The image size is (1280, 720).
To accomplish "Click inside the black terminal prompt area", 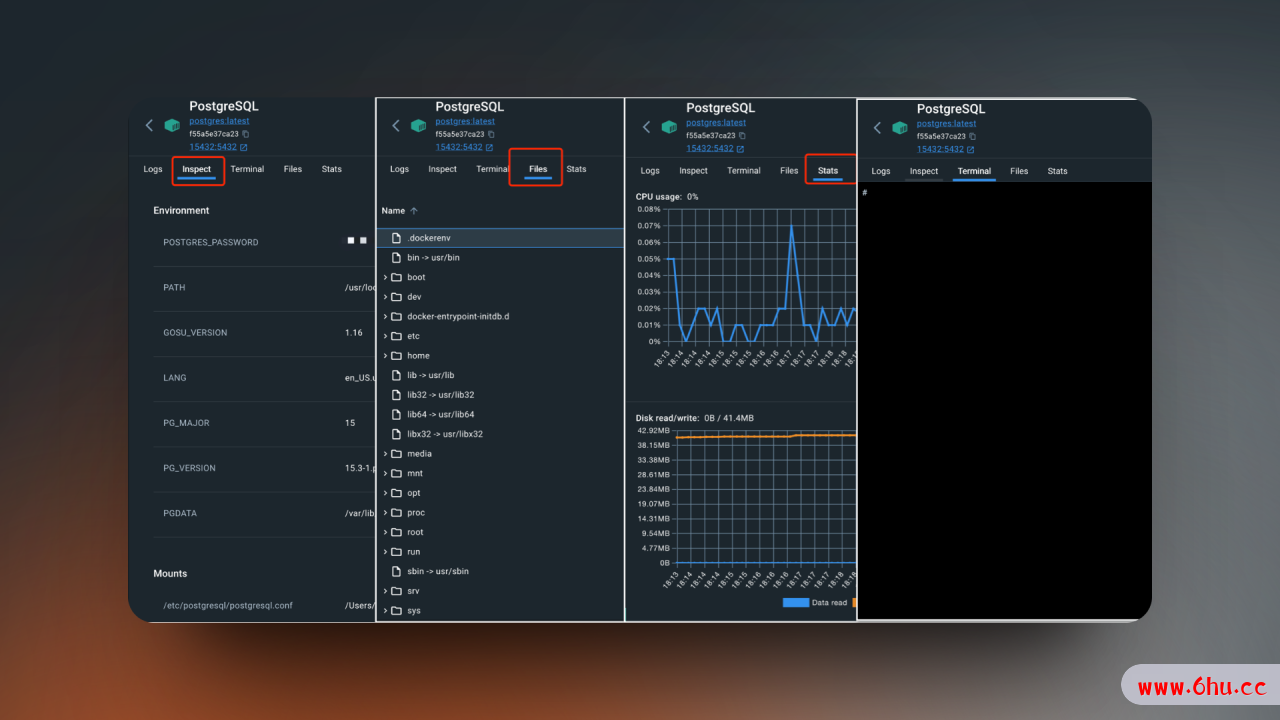I will (1003, 400).
